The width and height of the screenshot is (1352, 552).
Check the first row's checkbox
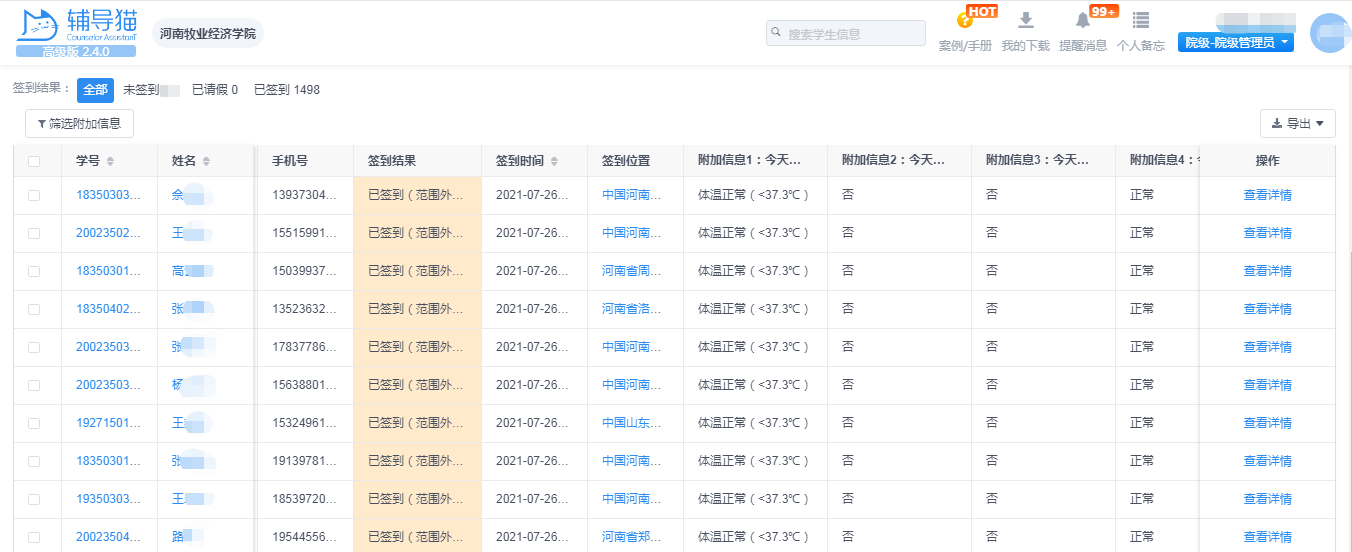coord(34,195)
